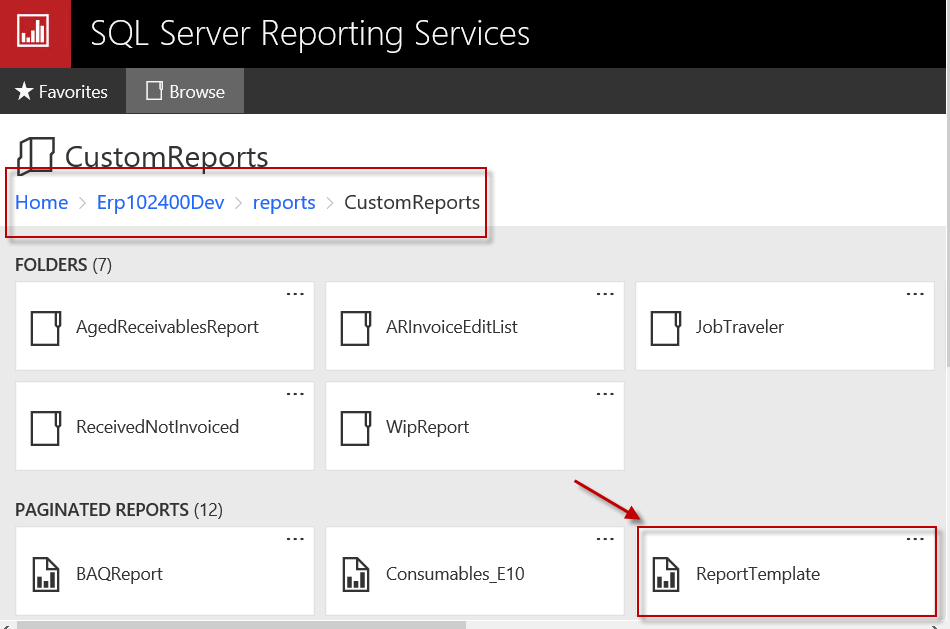Screen dimensions: 950x629
Task: Navigate to Erp102400Dev breadcrumb link
Action: click(x=160, y=203)
